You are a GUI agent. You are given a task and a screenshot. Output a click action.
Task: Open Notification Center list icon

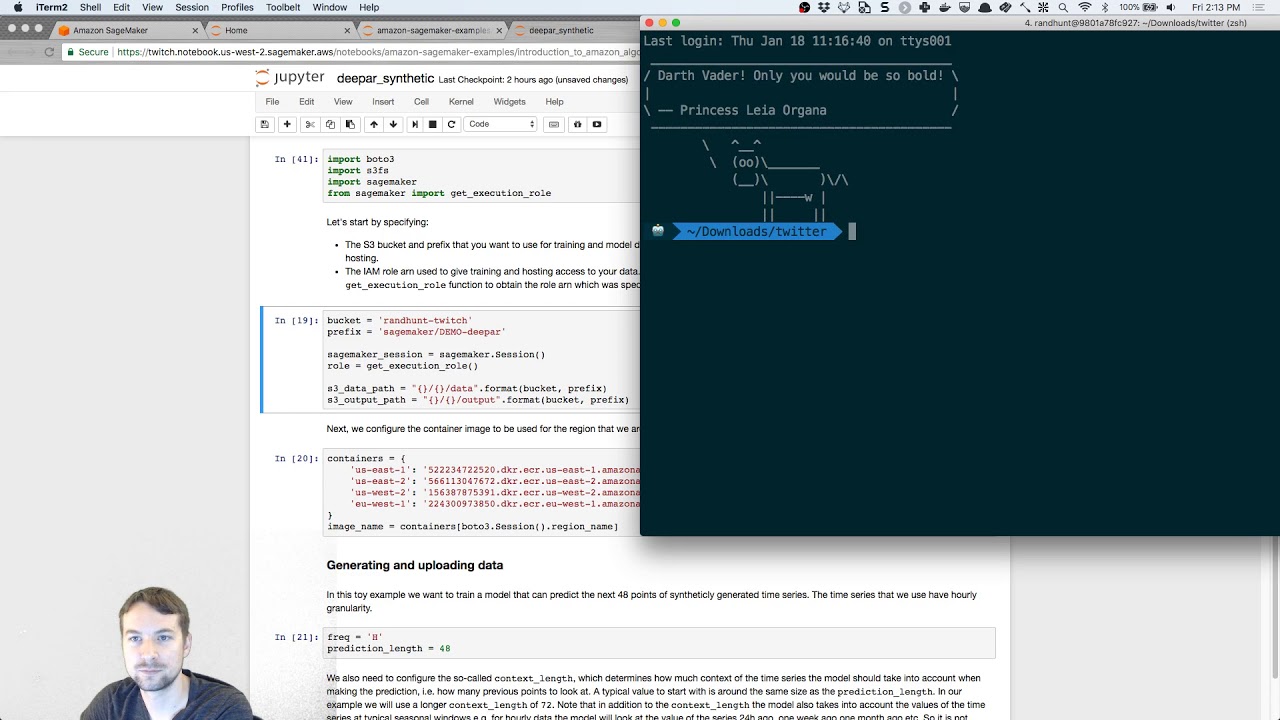point(1259,7)
